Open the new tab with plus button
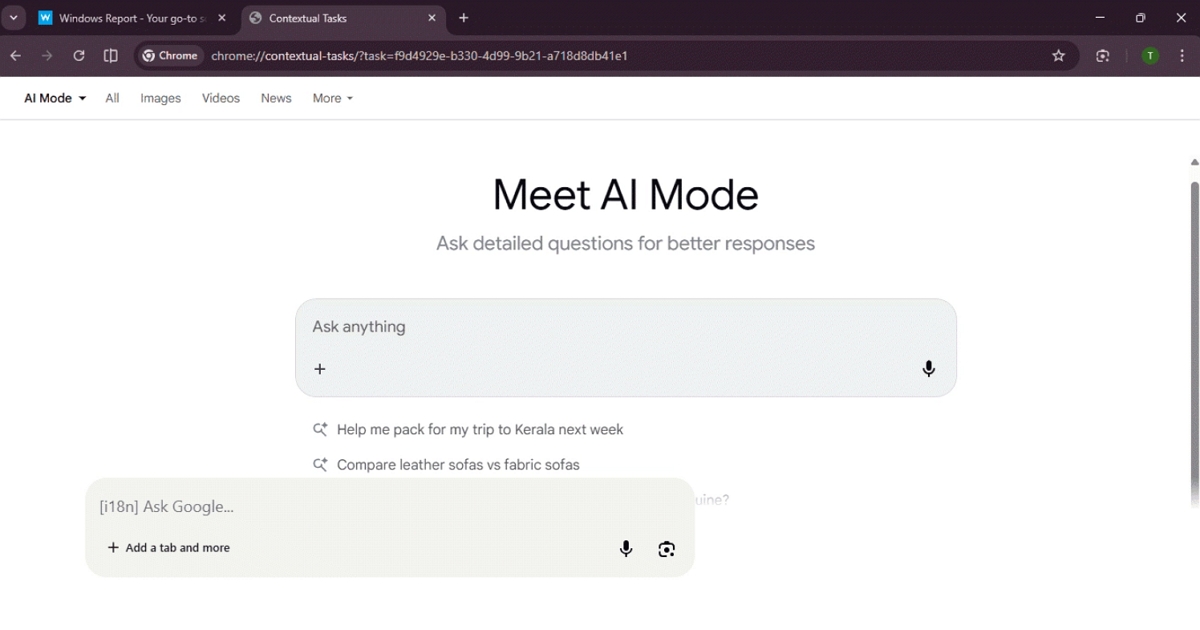1200x630 pixels. [463, 18]
